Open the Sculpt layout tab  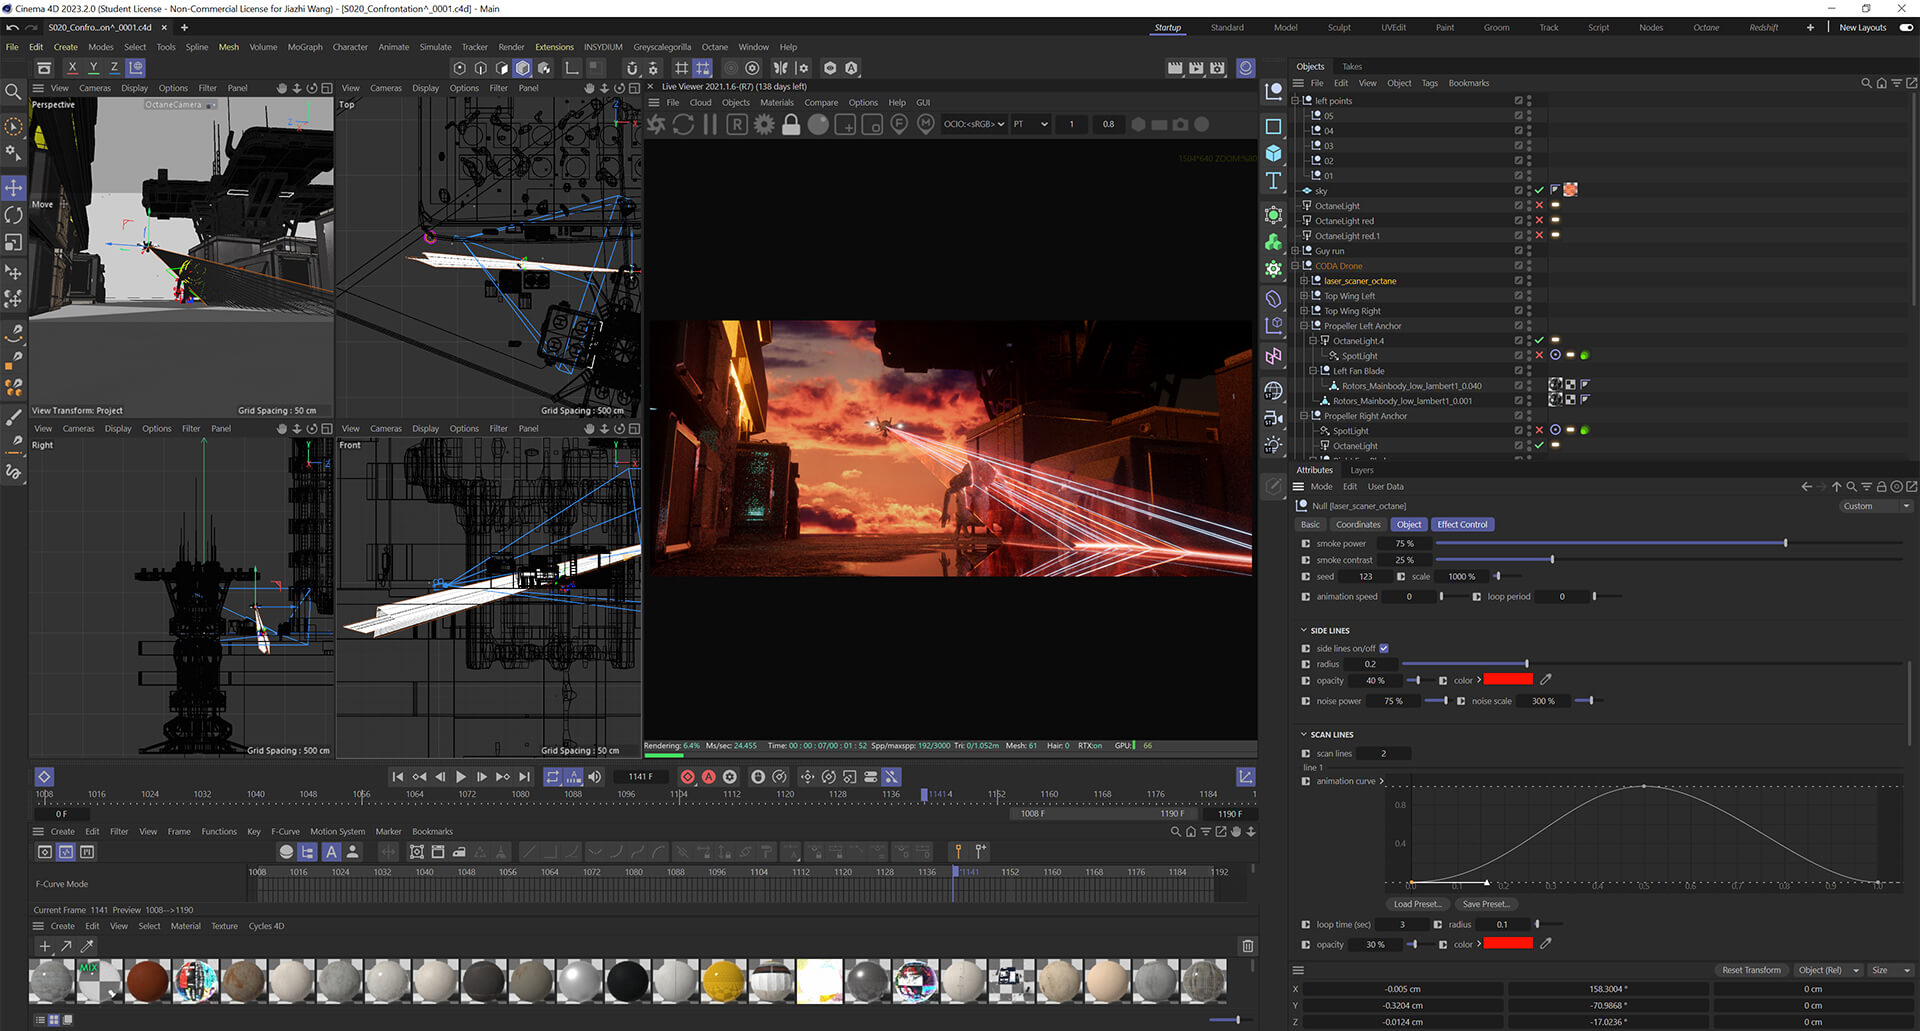click(1339, 28)
